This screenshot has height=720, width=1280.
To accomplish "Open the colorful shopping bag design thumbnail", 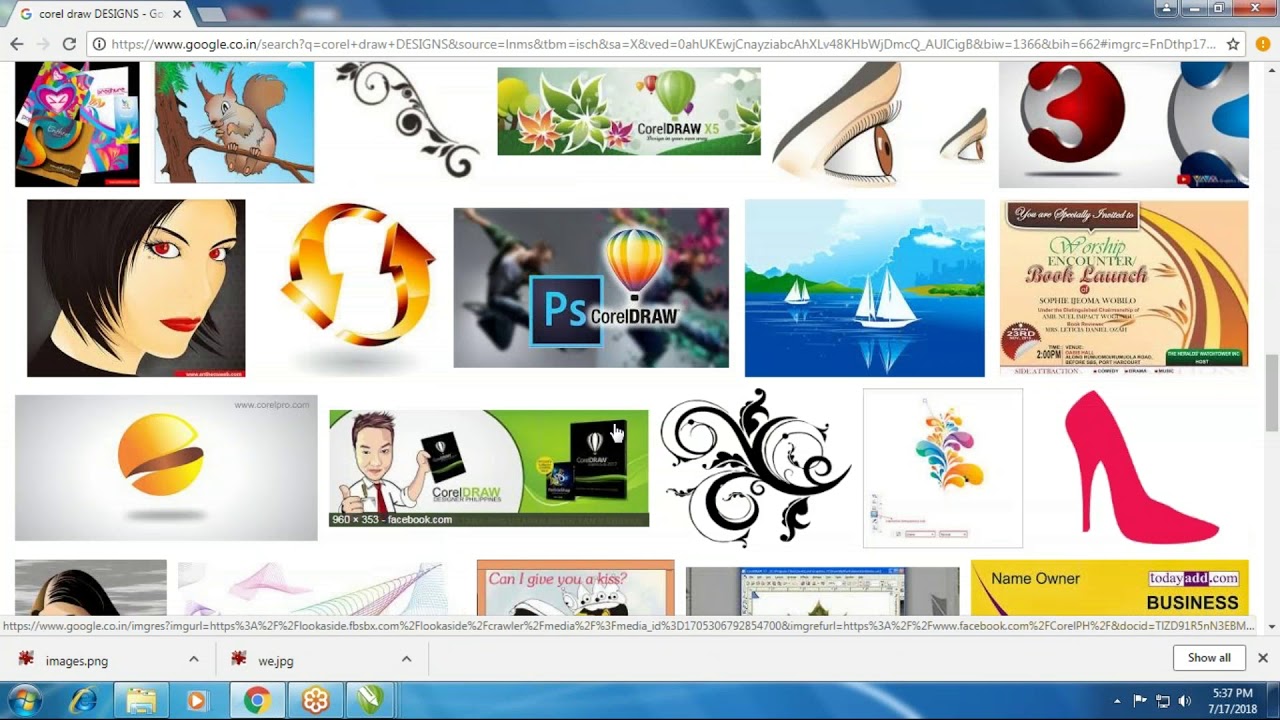I will (77, 124).
